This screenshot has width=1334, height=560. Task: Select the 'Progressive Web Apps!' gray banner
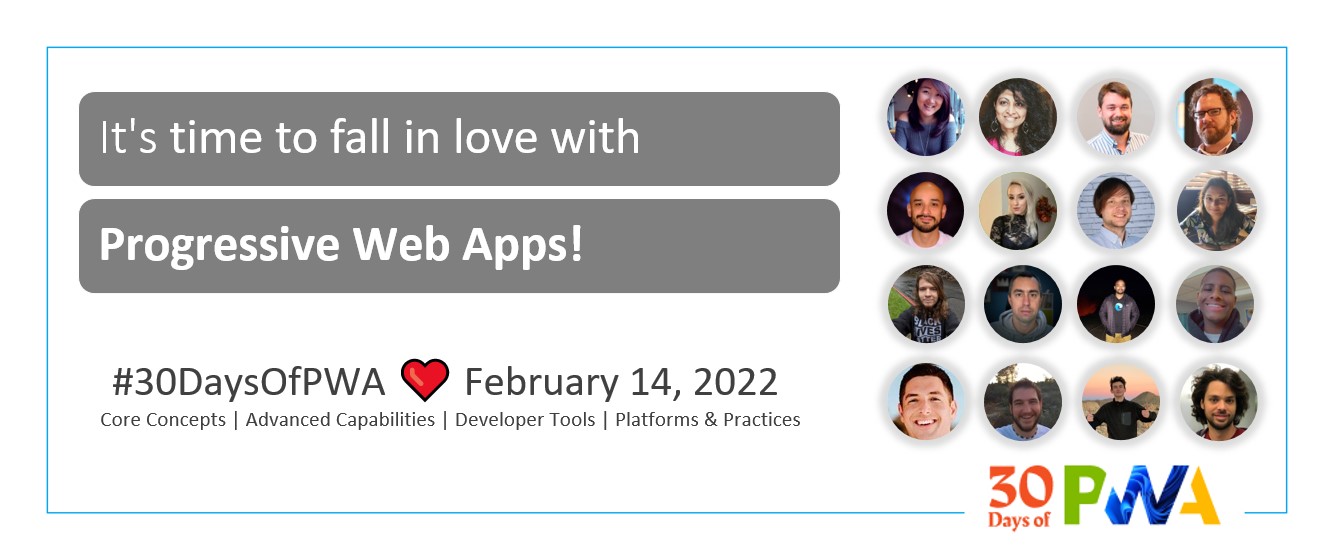click(459, 246)
